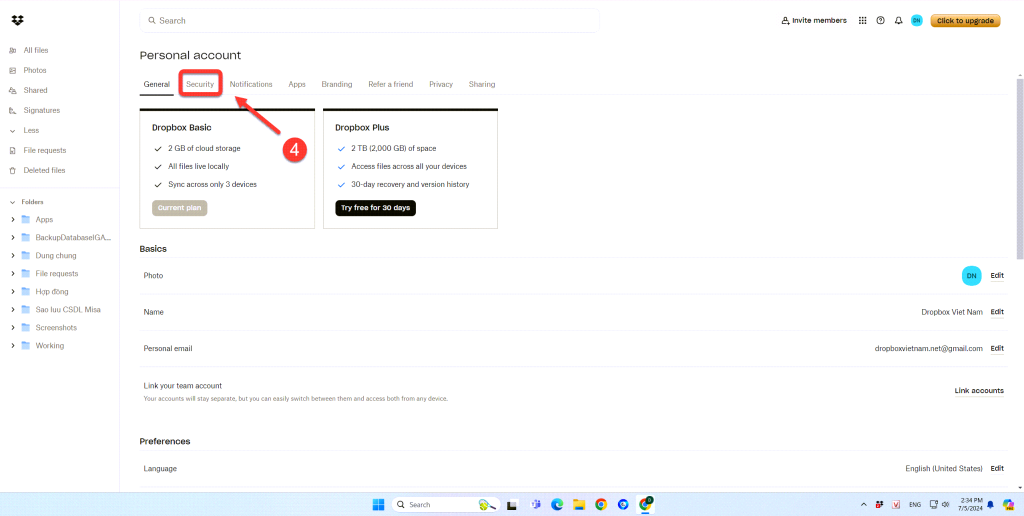Open the help question mark icon
The image size is (1024, 516).
click(x=880, y=21)
